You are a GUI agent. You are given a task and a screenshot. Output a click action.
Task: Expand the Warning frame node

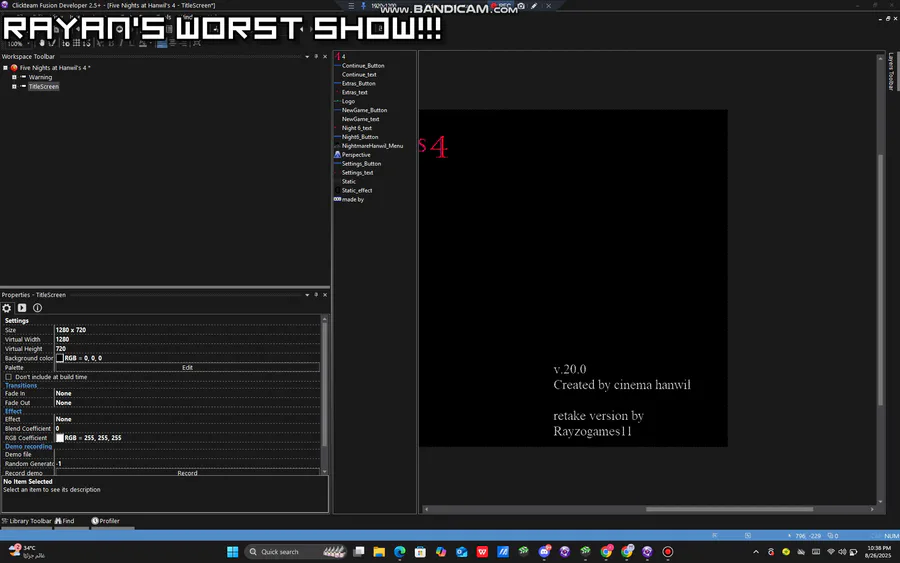point(14,77)
